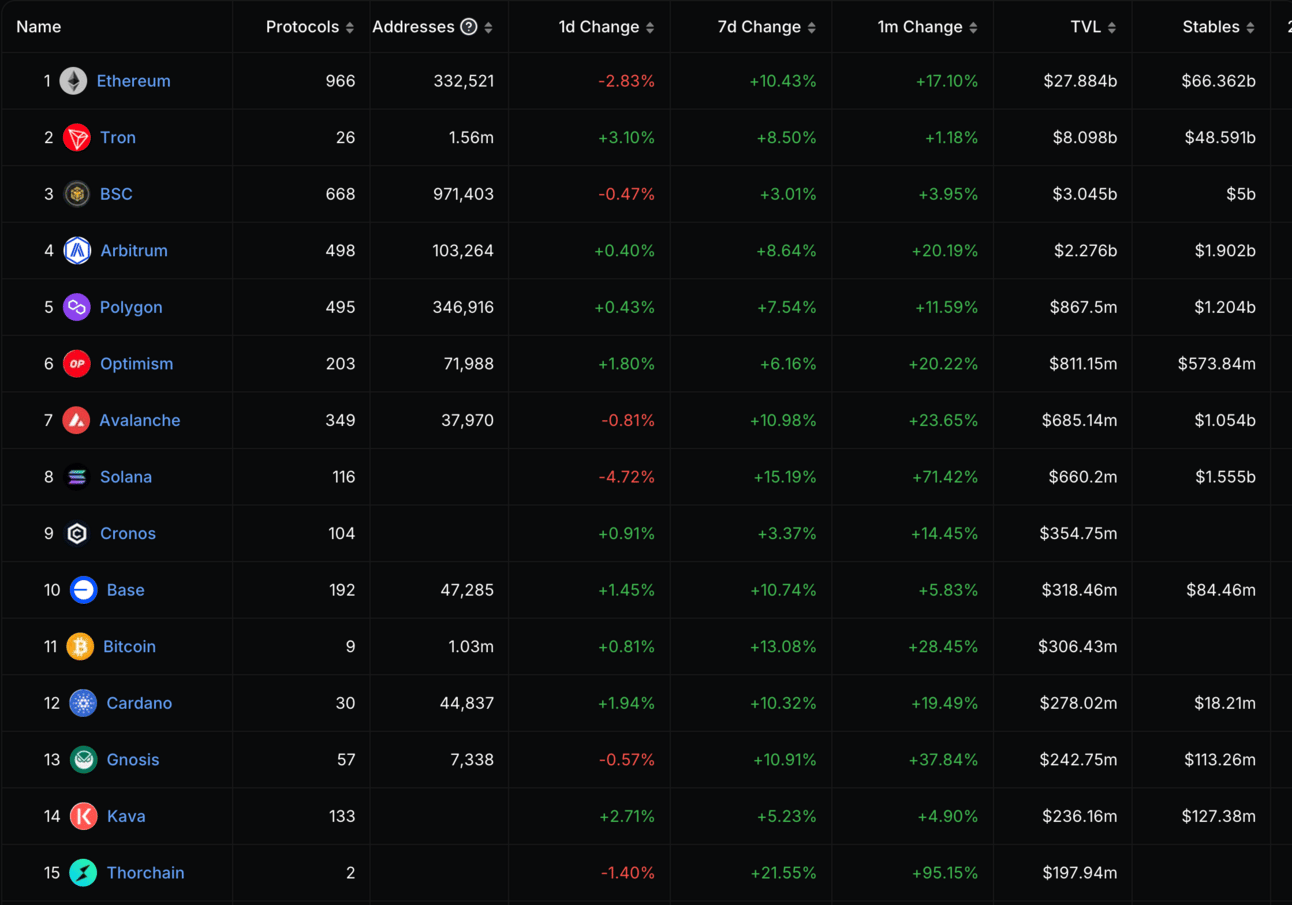This screenshot has width=1292, height=905.
Task: Click Optimism TVL value $811.15m
Action: tap(1083, 364)
